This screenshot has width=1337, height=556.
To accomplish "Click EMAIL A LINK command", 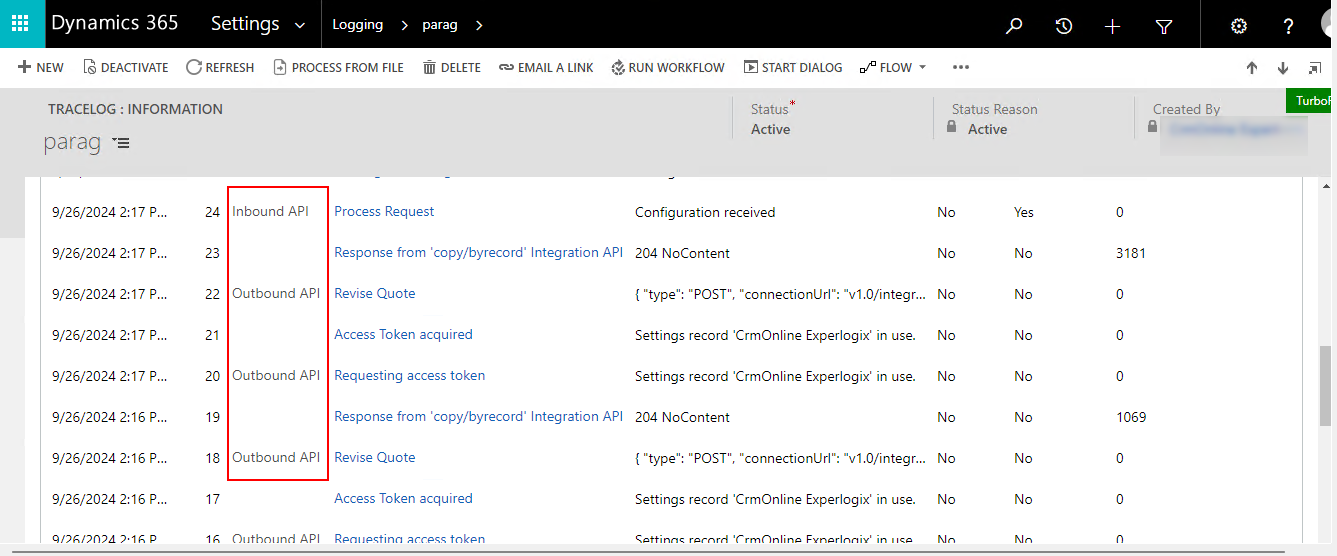I will (x=546, y=67).
